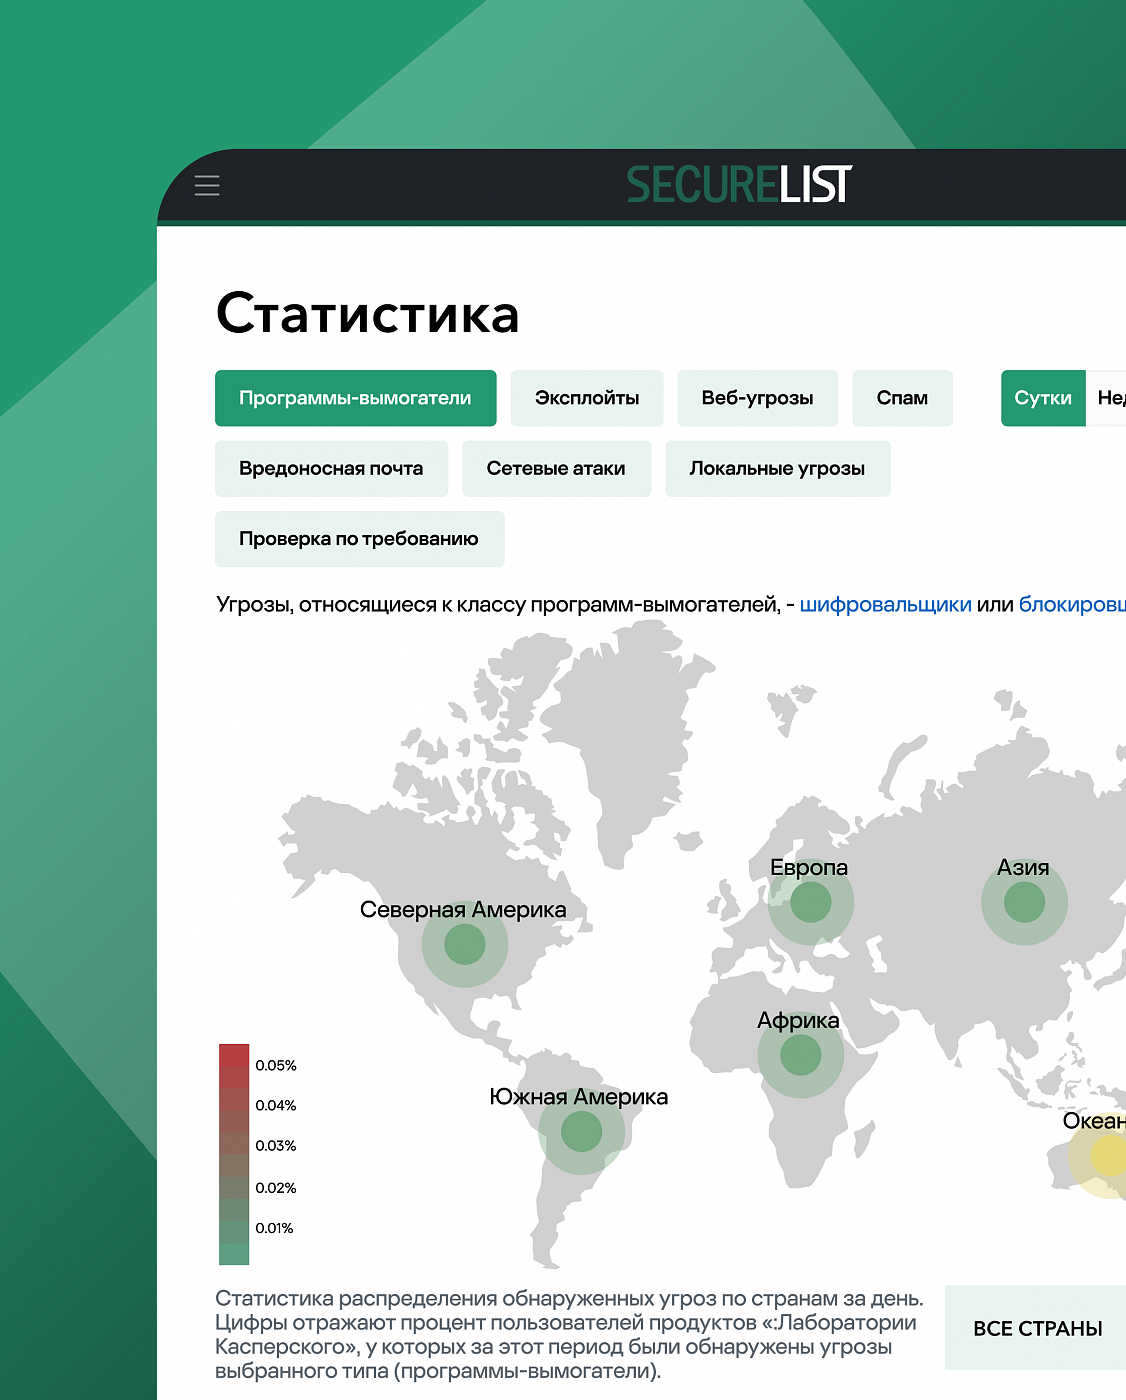This screenshot has height=1400, width=1126.
Task: Select the Спам category tab
Action: [x=902, y=398]
